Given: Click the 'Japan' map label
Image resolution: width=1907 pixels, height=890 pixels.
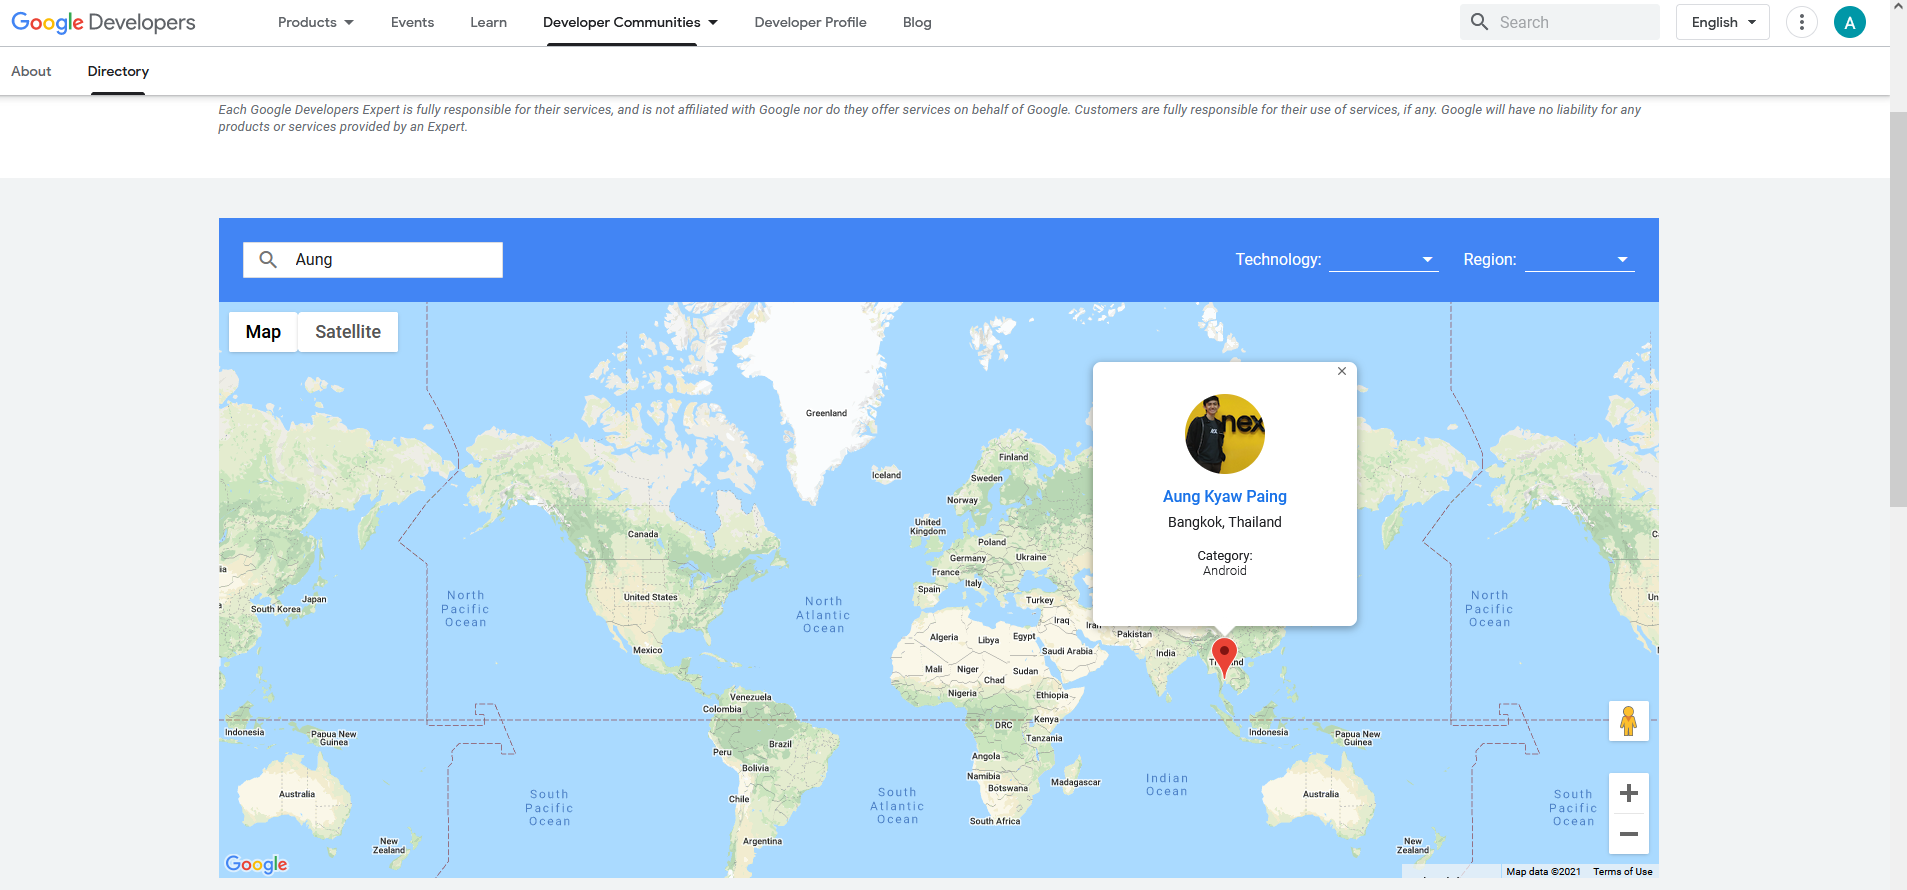Looking at the screenshot, I should point(314,599).
